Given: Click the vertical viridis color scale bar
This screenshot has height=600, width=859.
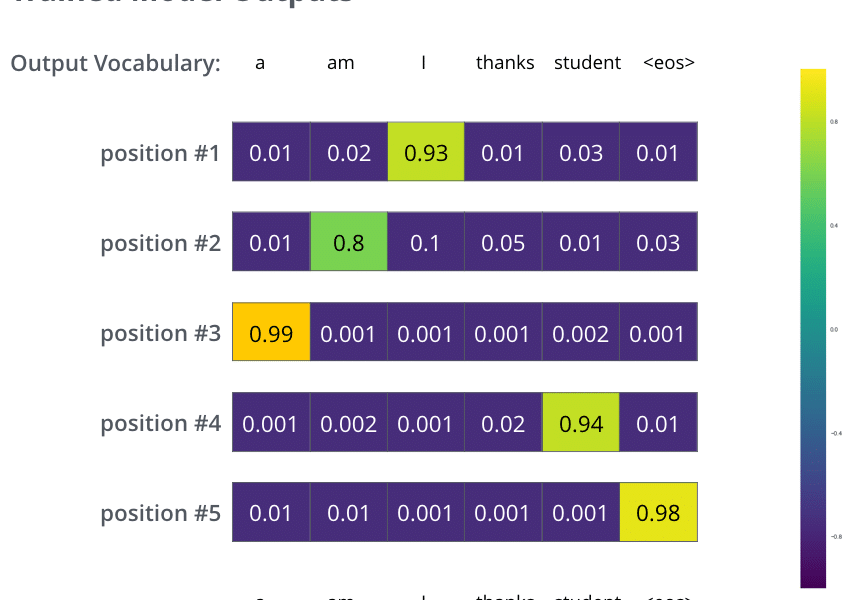Looking at the screenshot, I should [x=813, y=328].
